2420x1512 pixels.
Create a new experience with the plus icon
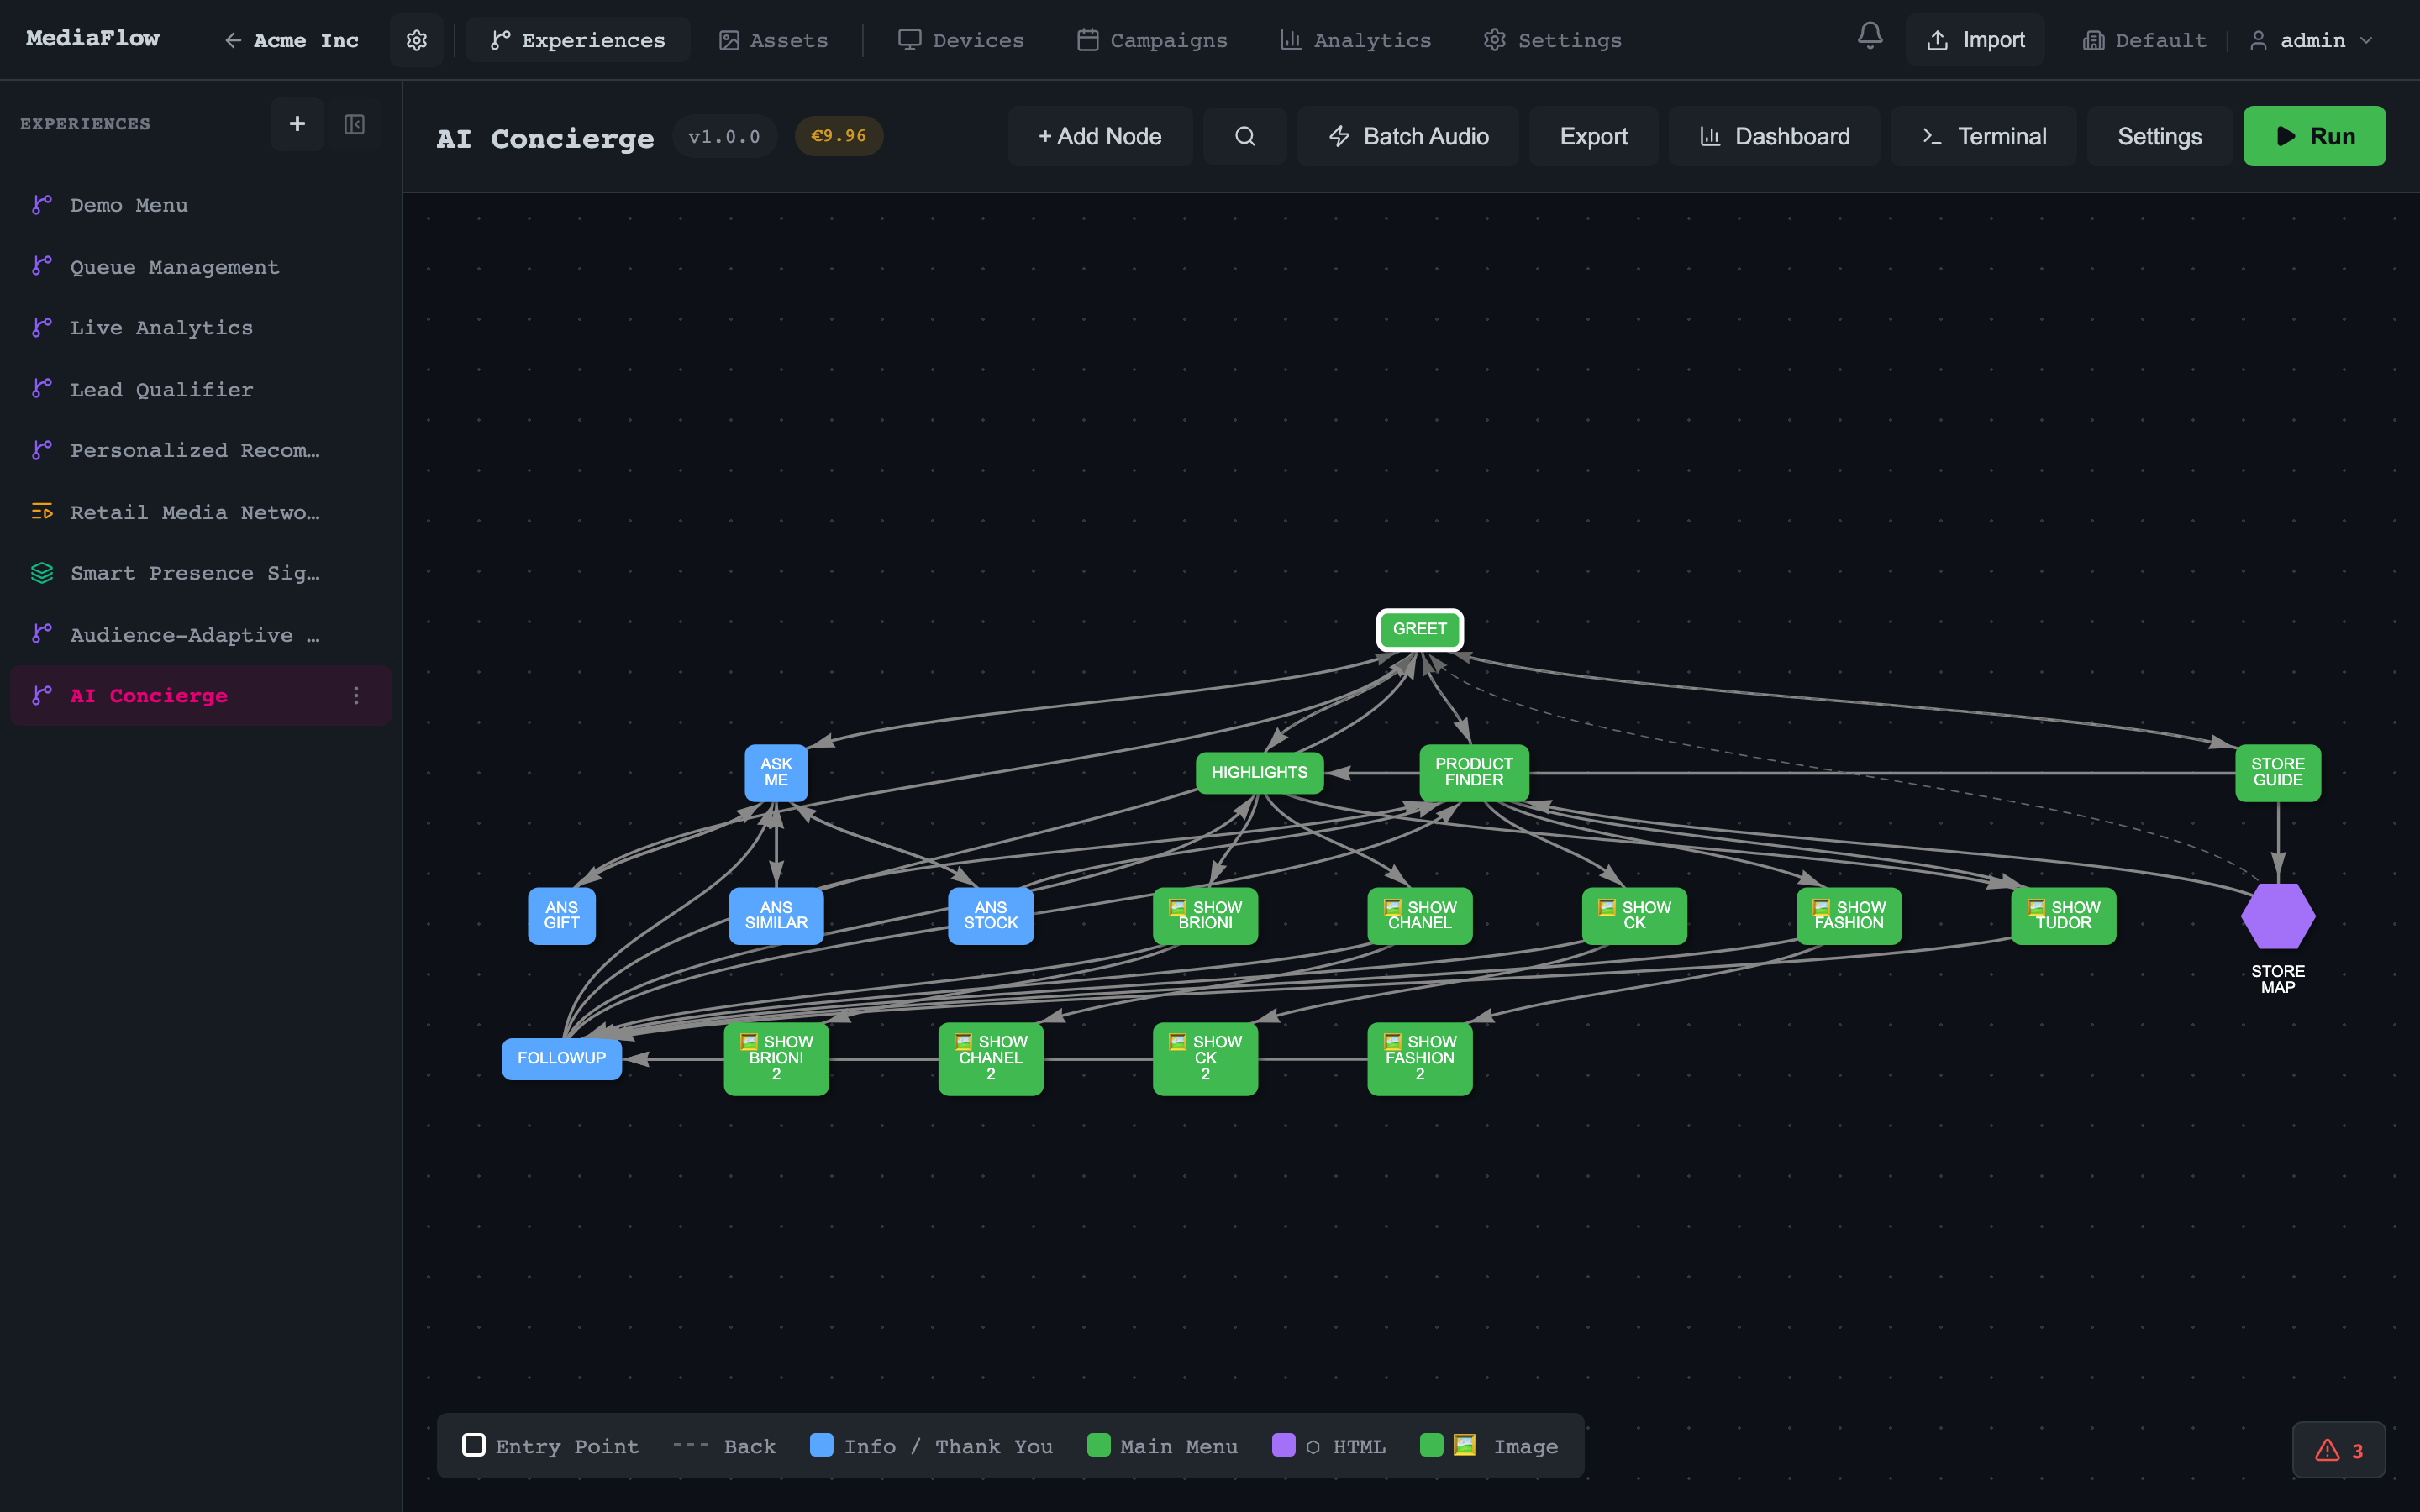click(296, 124)
